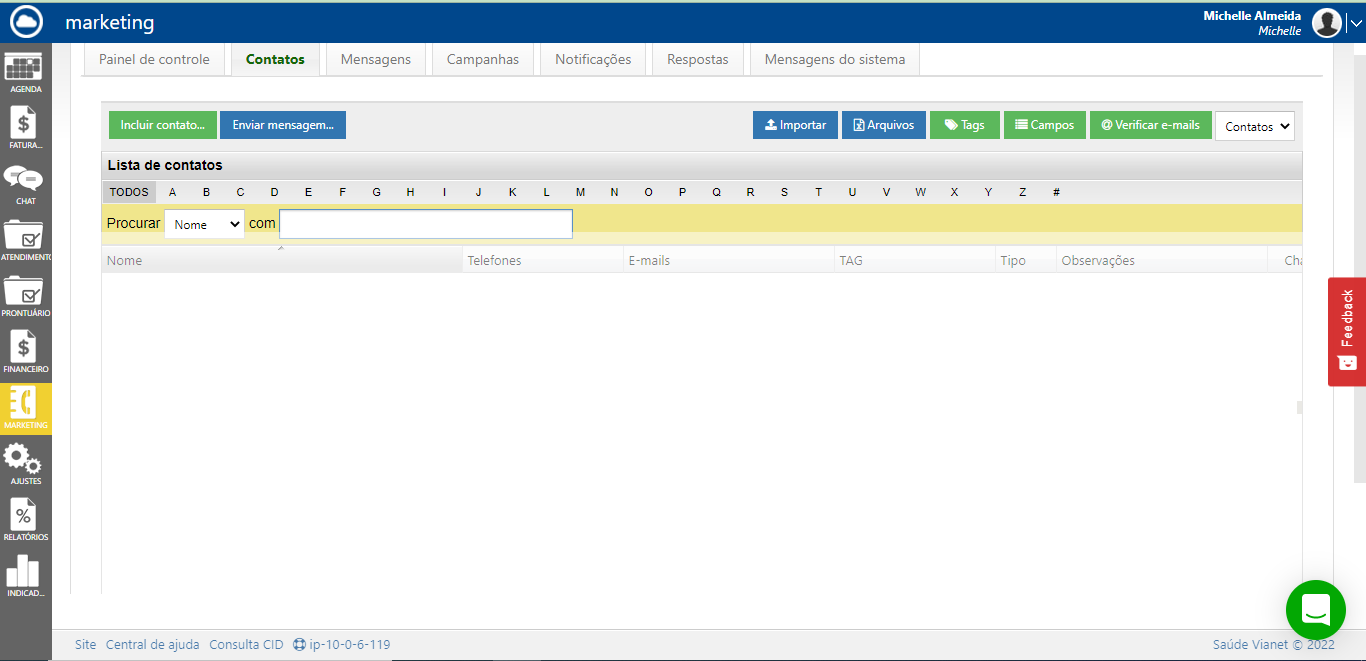The image size is (1366, 661).
Task: Open Mensagens do sistema tab
Action: [835, 59]
